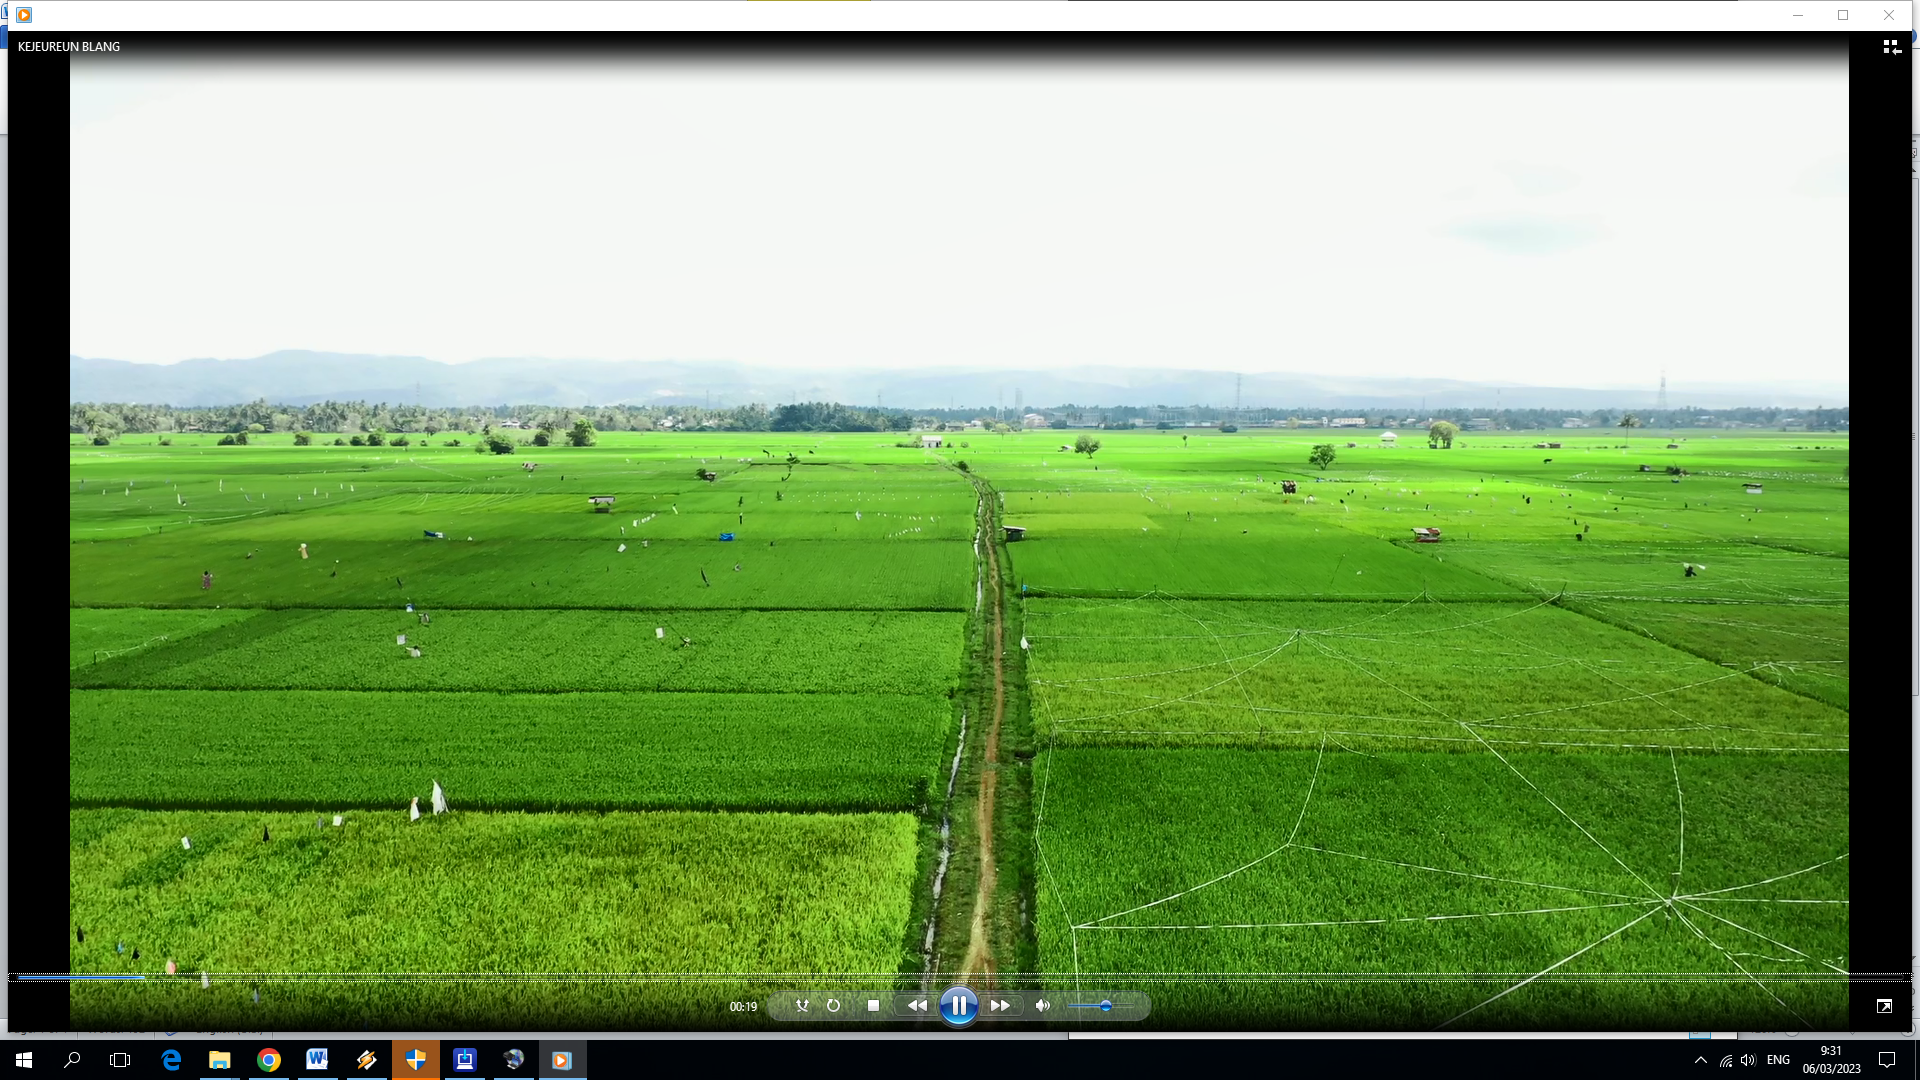Toggle repeat playback
The width and height of the screenshot is (1920, 1080).
(x=833, y=1006)
